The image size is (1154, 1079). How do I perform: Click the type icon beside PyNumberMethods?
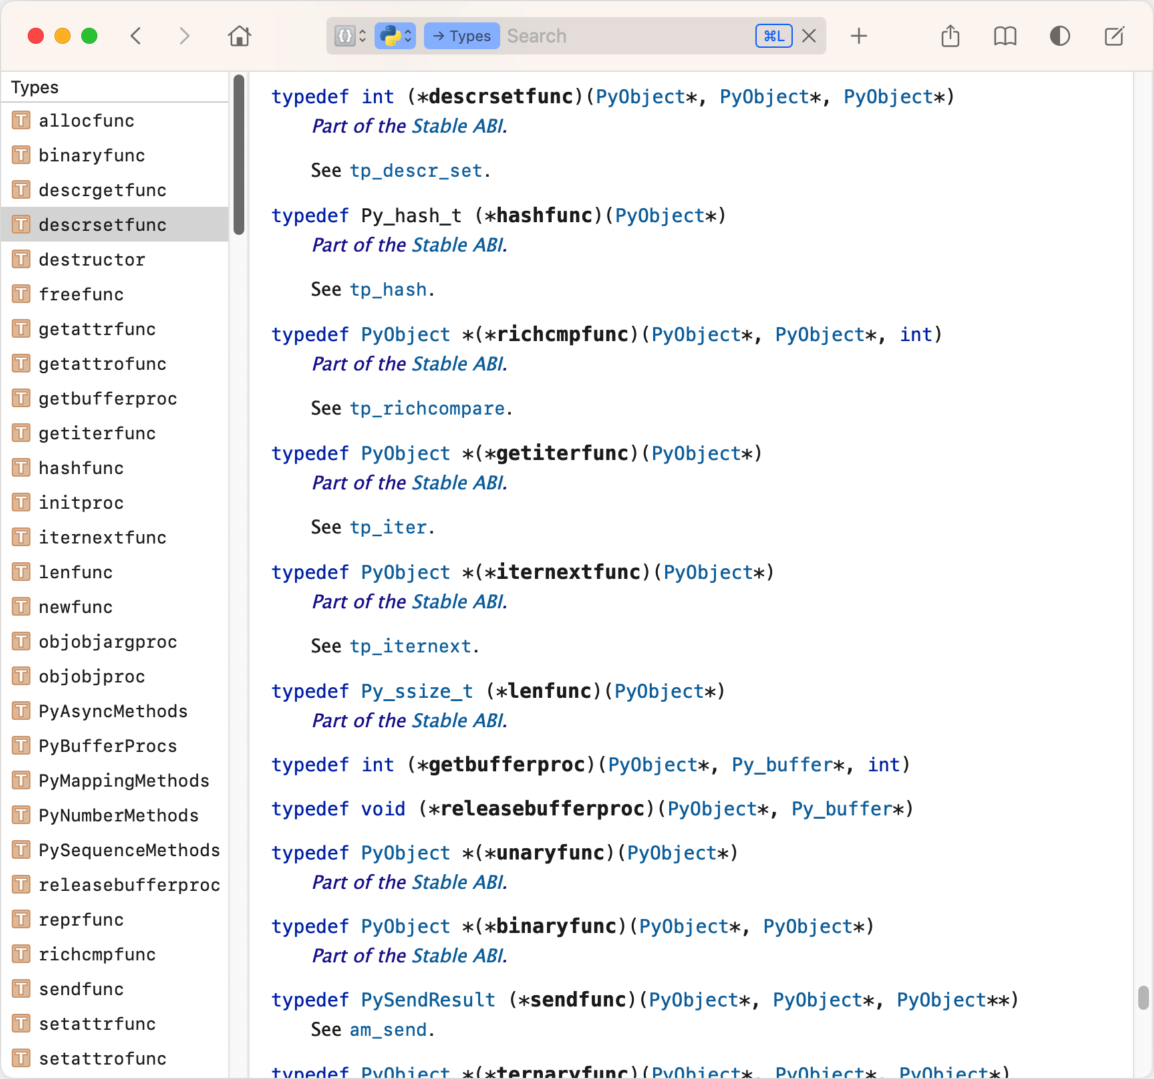[21, 816]
